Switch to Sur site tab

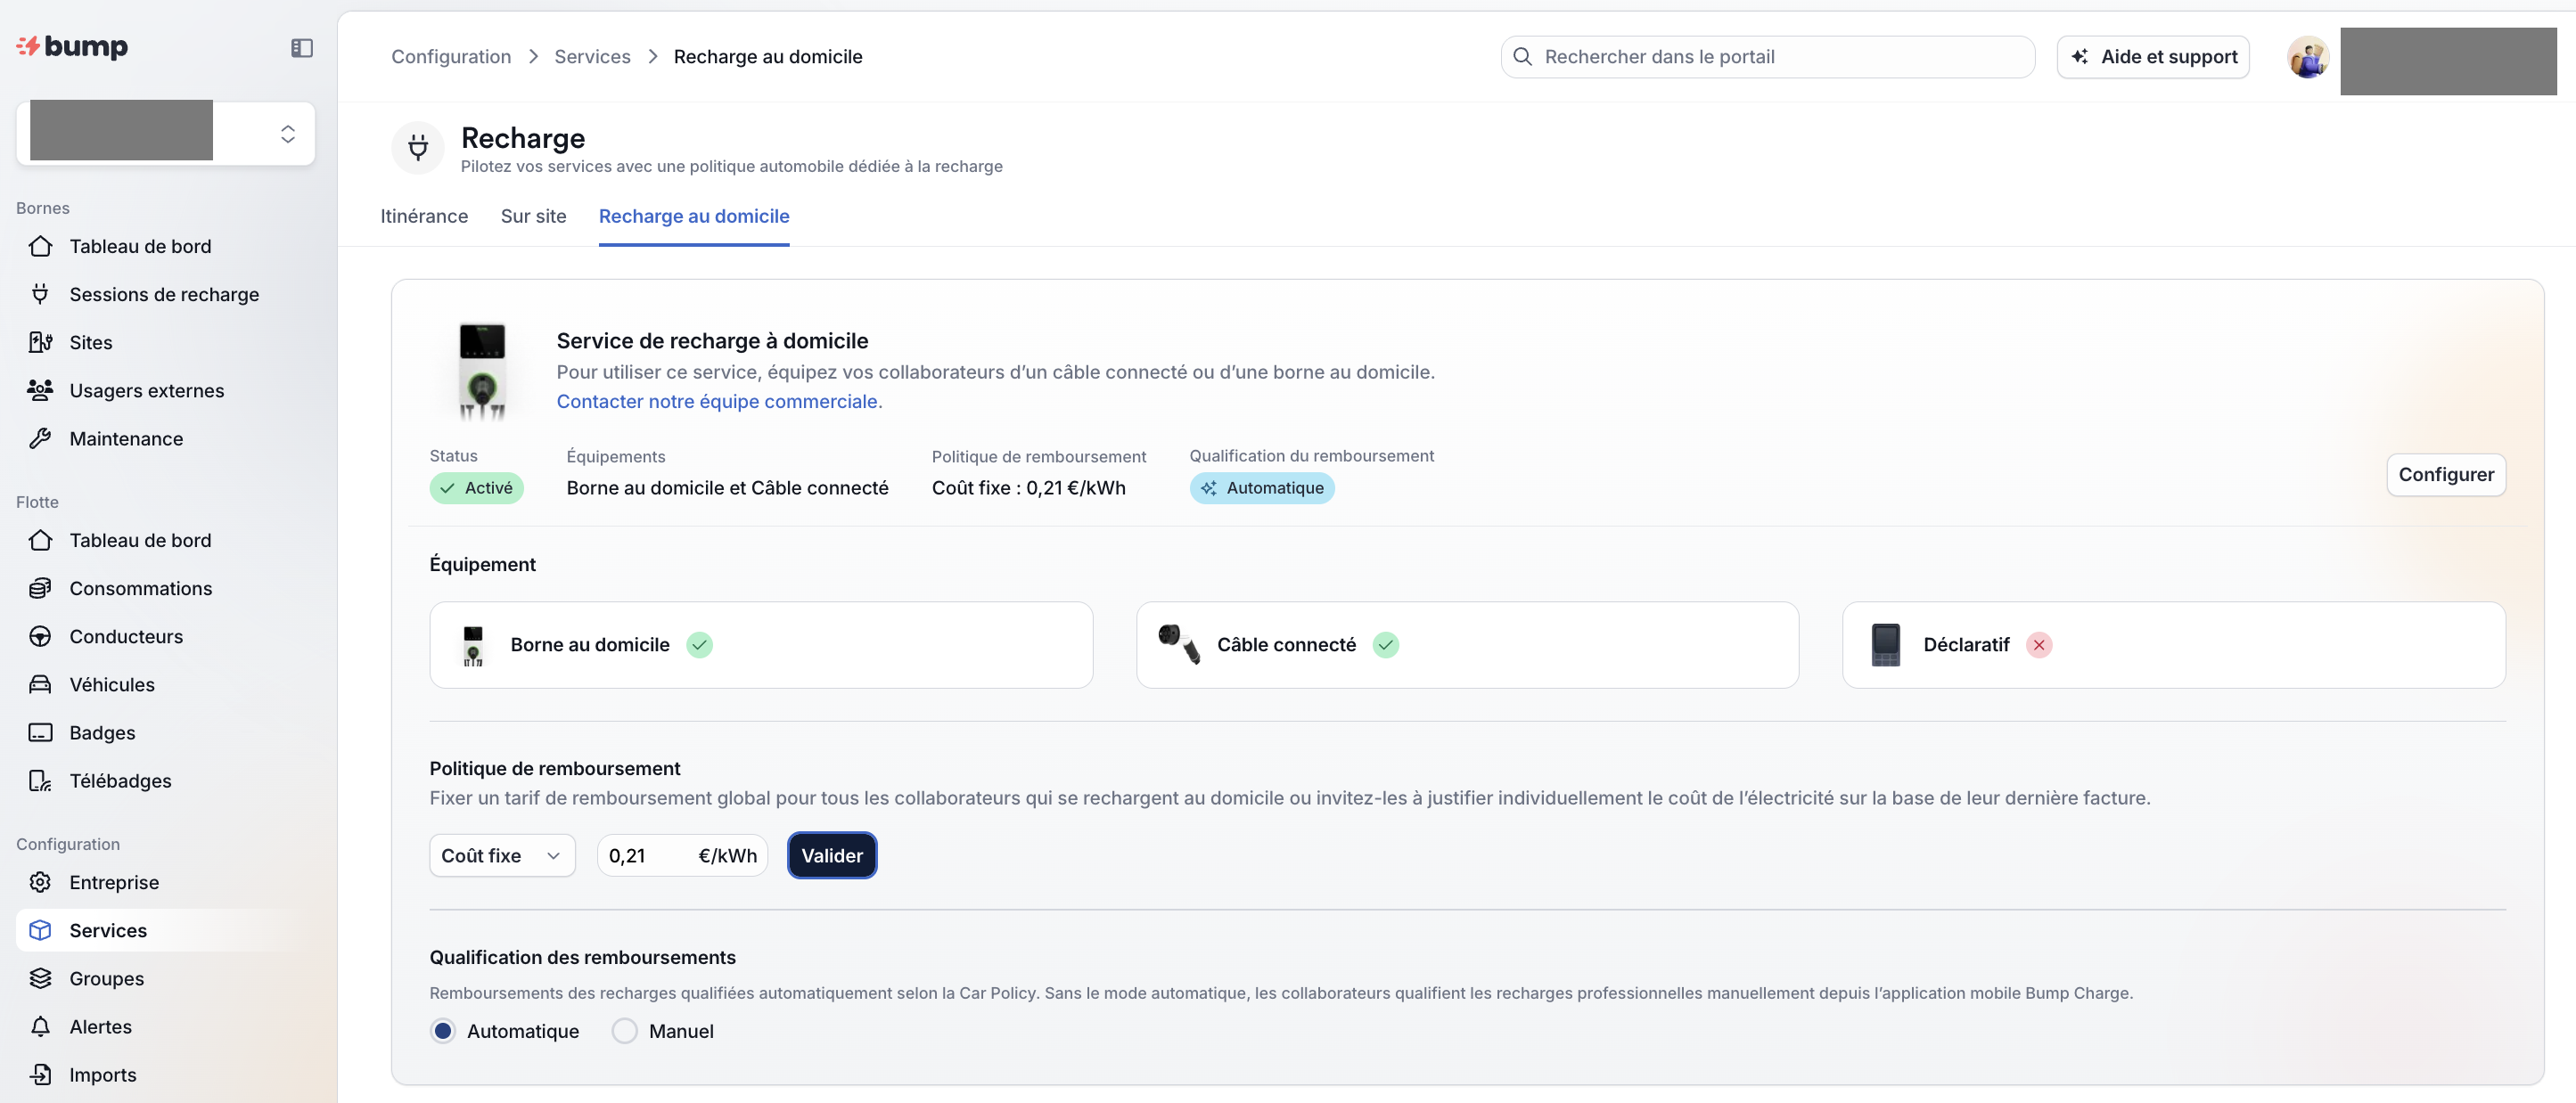533,216
